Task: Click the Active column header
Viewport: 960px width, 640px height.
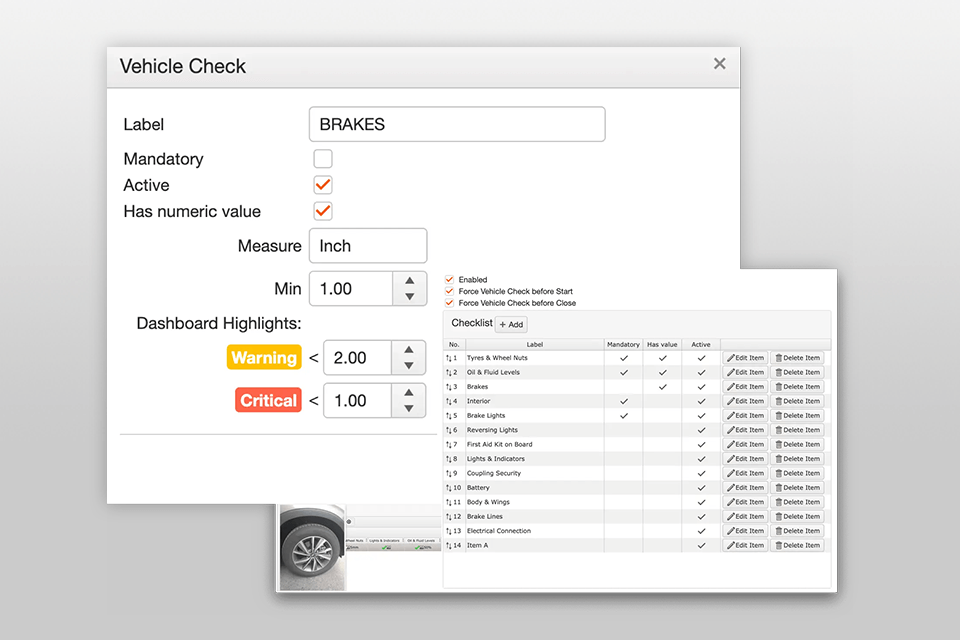Action: coord(701,344)
